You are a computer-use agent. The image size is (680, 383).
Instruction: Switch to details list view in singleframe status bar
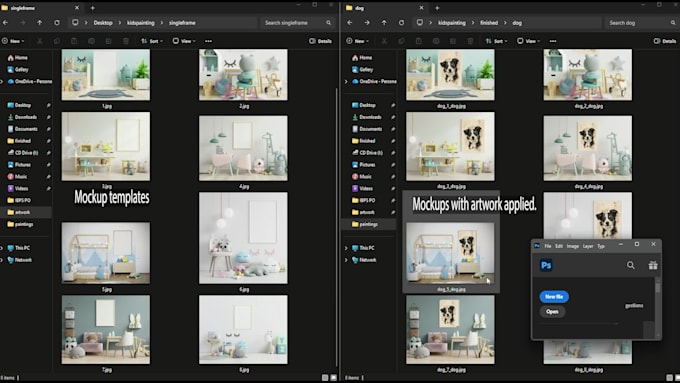tap(325, 378)
